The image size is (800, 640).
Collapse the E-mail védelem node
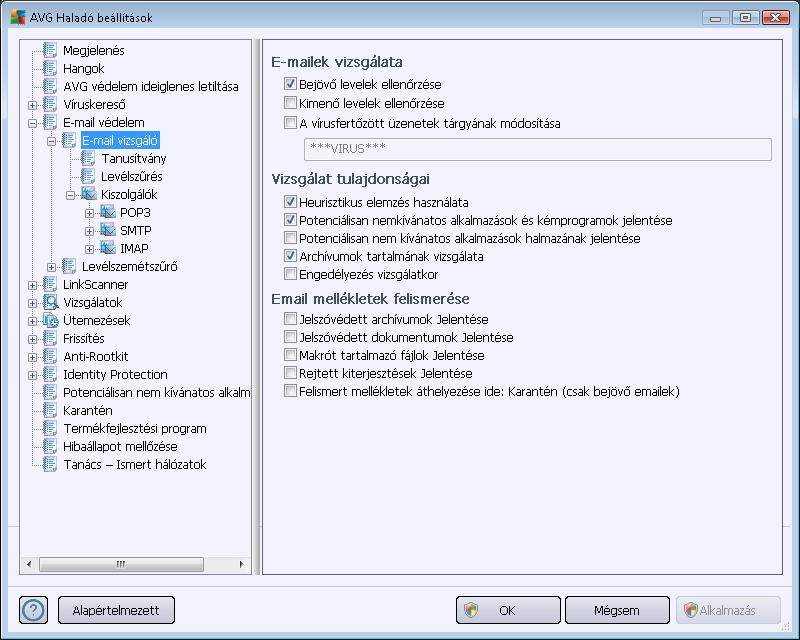(x=33, y=123)
